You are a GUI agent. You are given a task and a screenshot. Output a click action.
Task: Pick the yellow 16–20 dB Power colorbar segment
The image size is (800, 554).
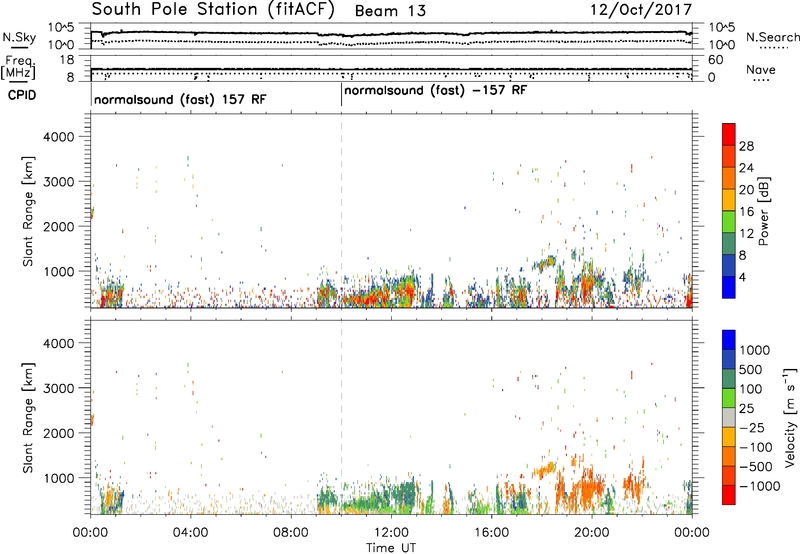[x=729, y=200]
